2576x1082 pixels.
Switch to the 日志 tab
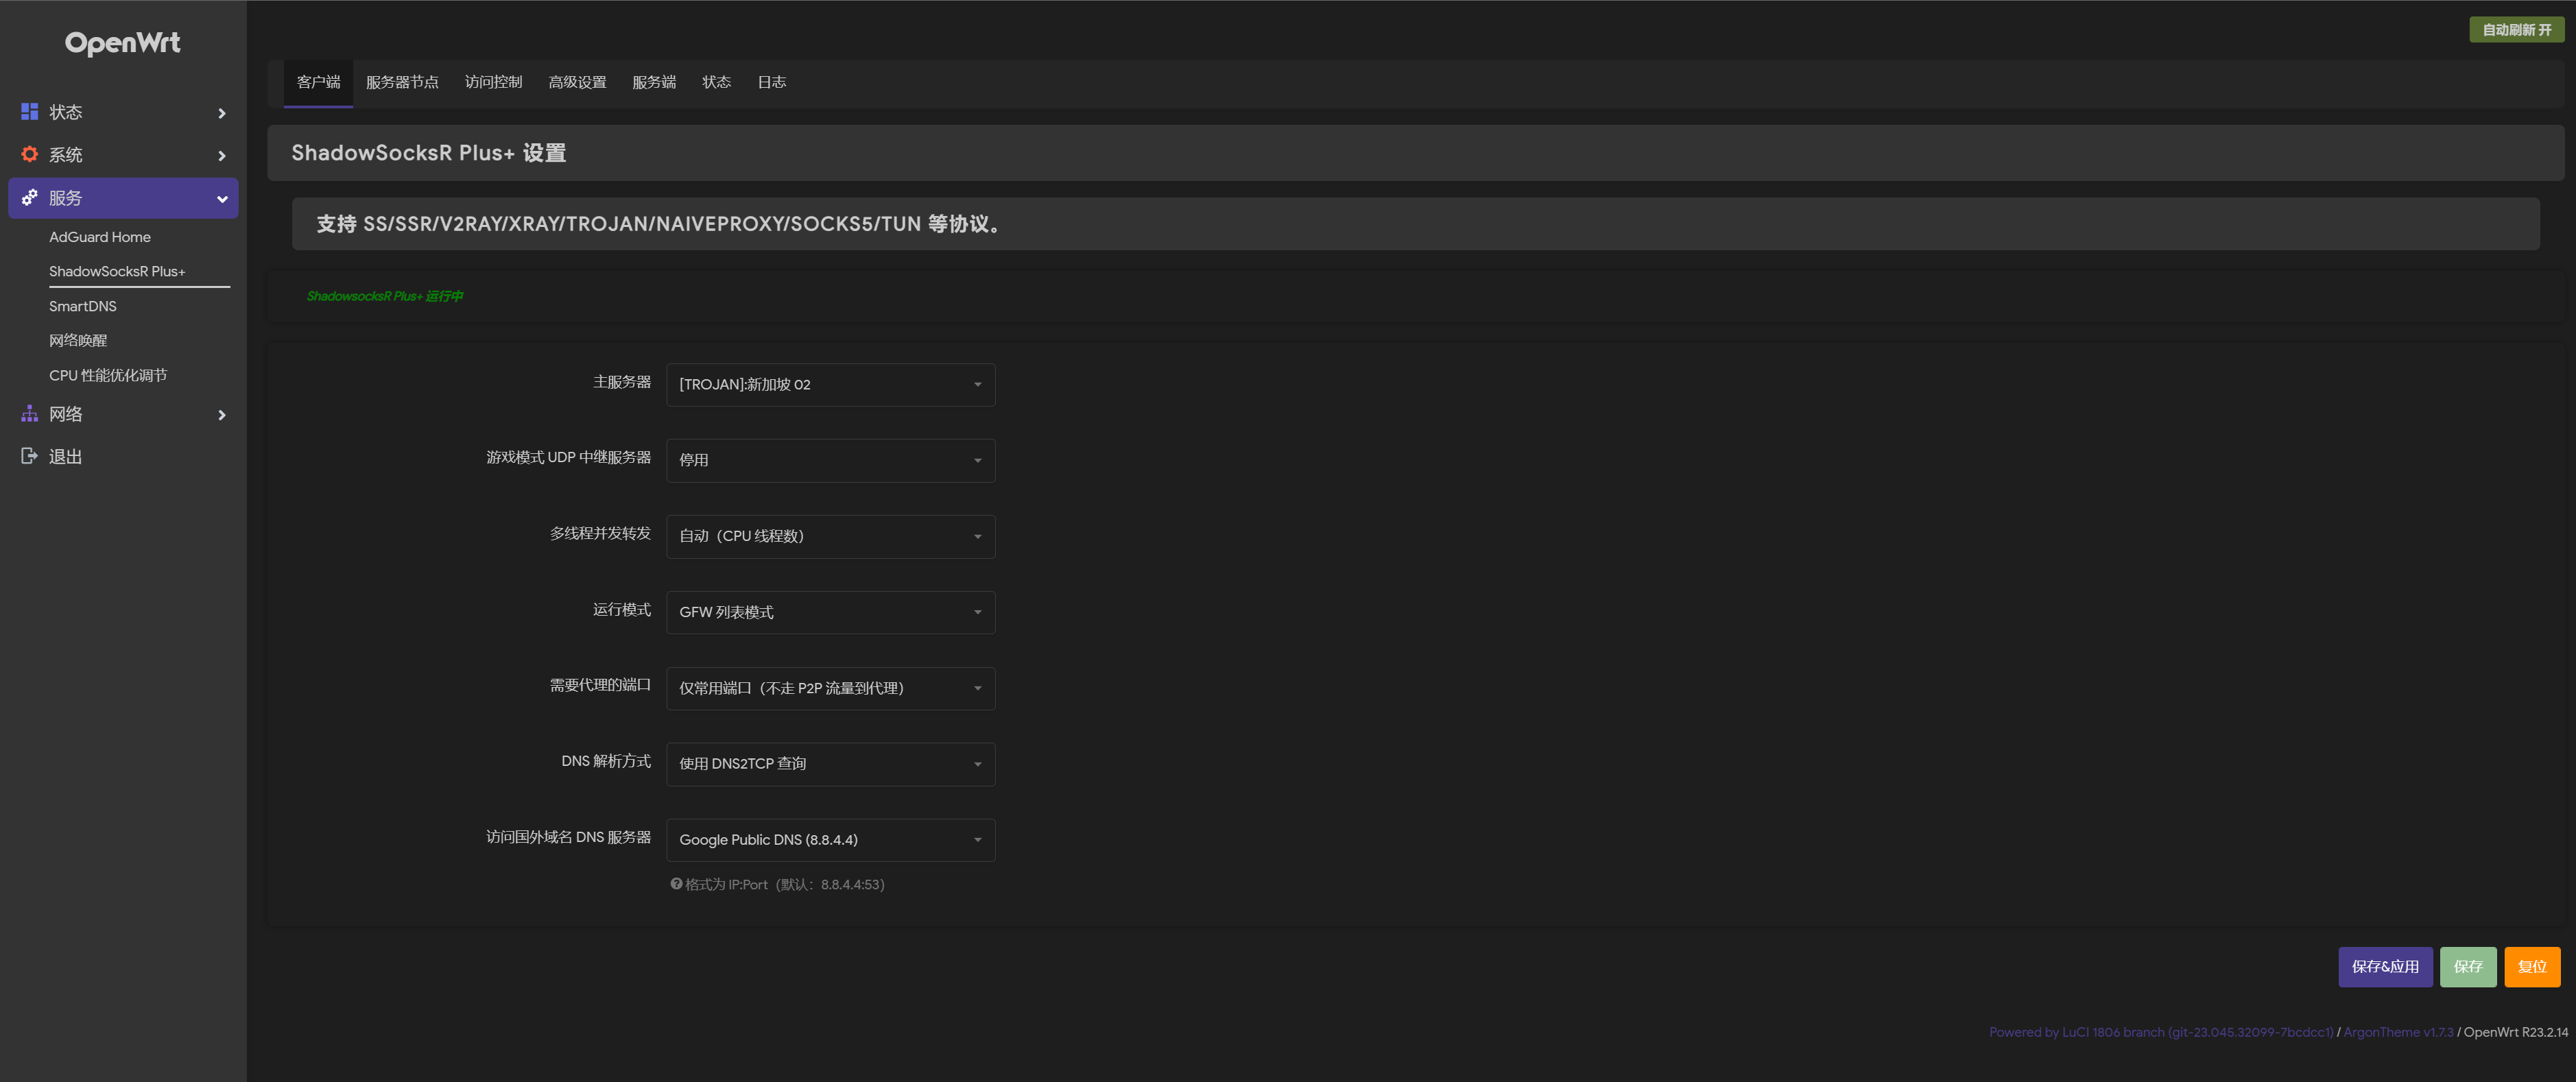pyautogui.click(x=771, y=82)
